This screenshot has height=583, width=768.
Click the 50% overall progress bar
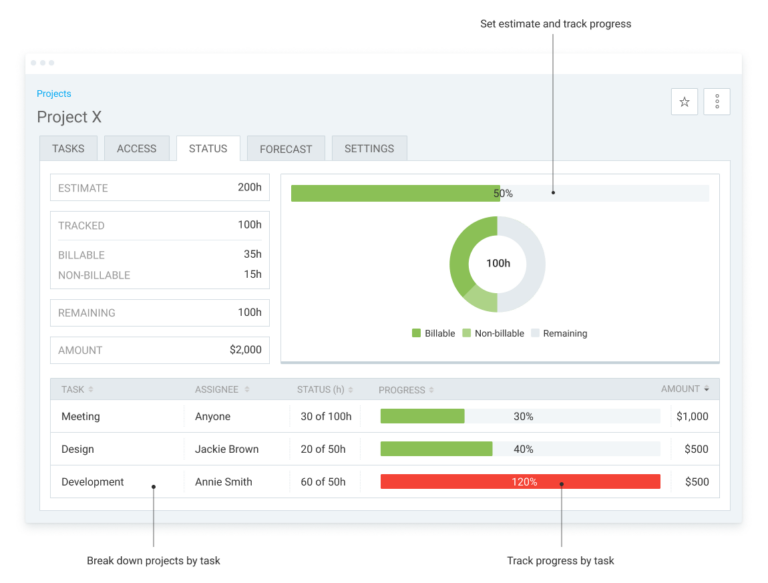500,194
